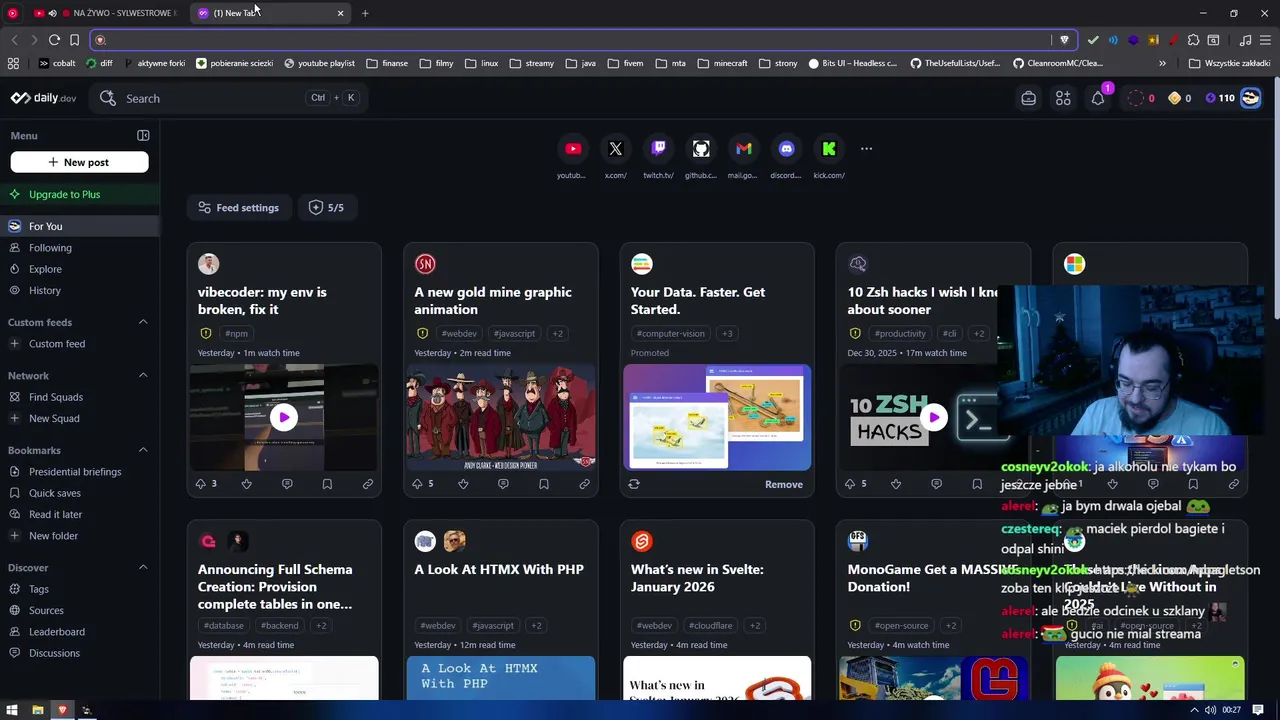Focus the browser address bar

[570, 40]
